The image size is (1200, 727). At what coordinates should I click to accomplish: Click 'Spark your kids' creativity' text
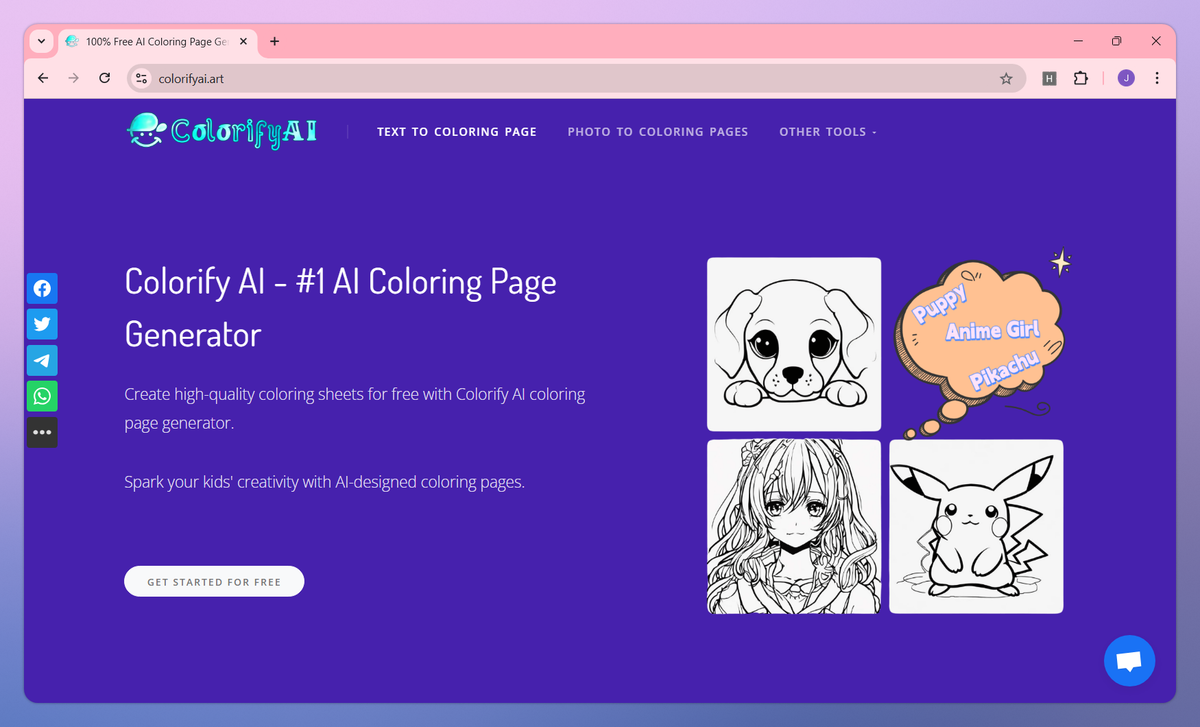tap(324, 482)
